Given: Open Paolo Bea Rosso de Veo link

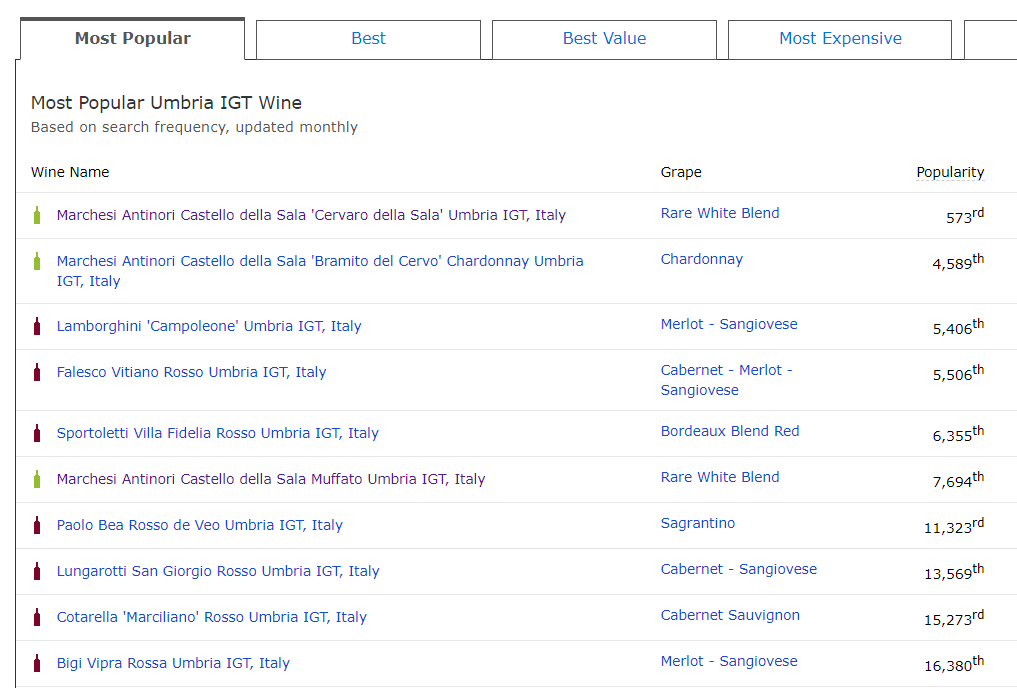Looking at the screenshot, I should click(x=200, y=525).
